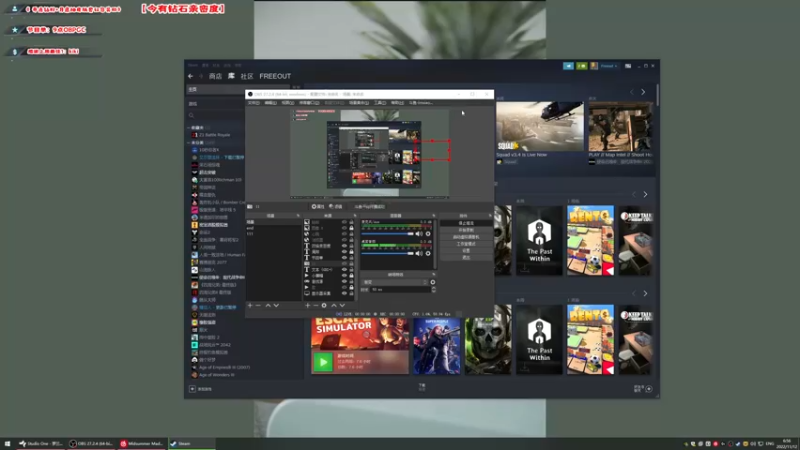The width and height of the screenshot is (800, 450).
Task: Open the 工具 menu in OBS
Action: (380, 103)
